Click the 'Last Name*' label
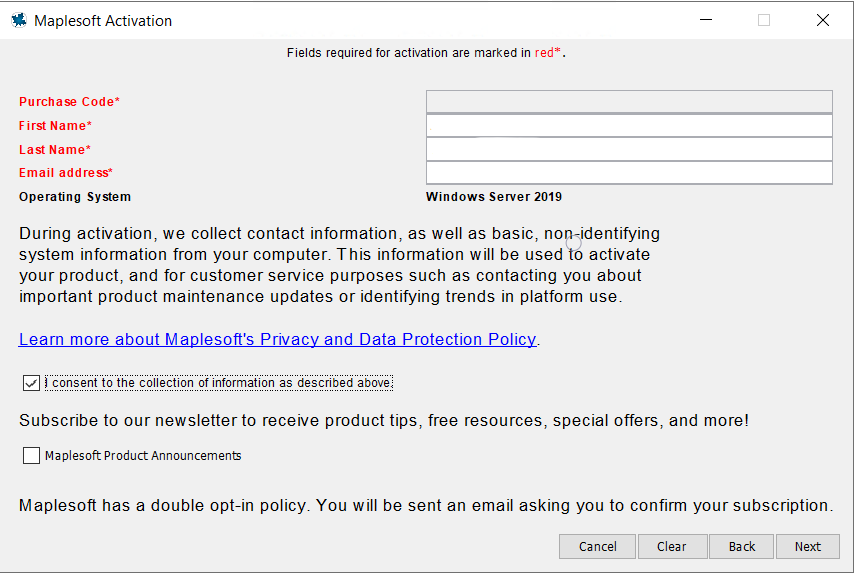Image resolution: width=858 pixels, height=576 pixels. 55,150
